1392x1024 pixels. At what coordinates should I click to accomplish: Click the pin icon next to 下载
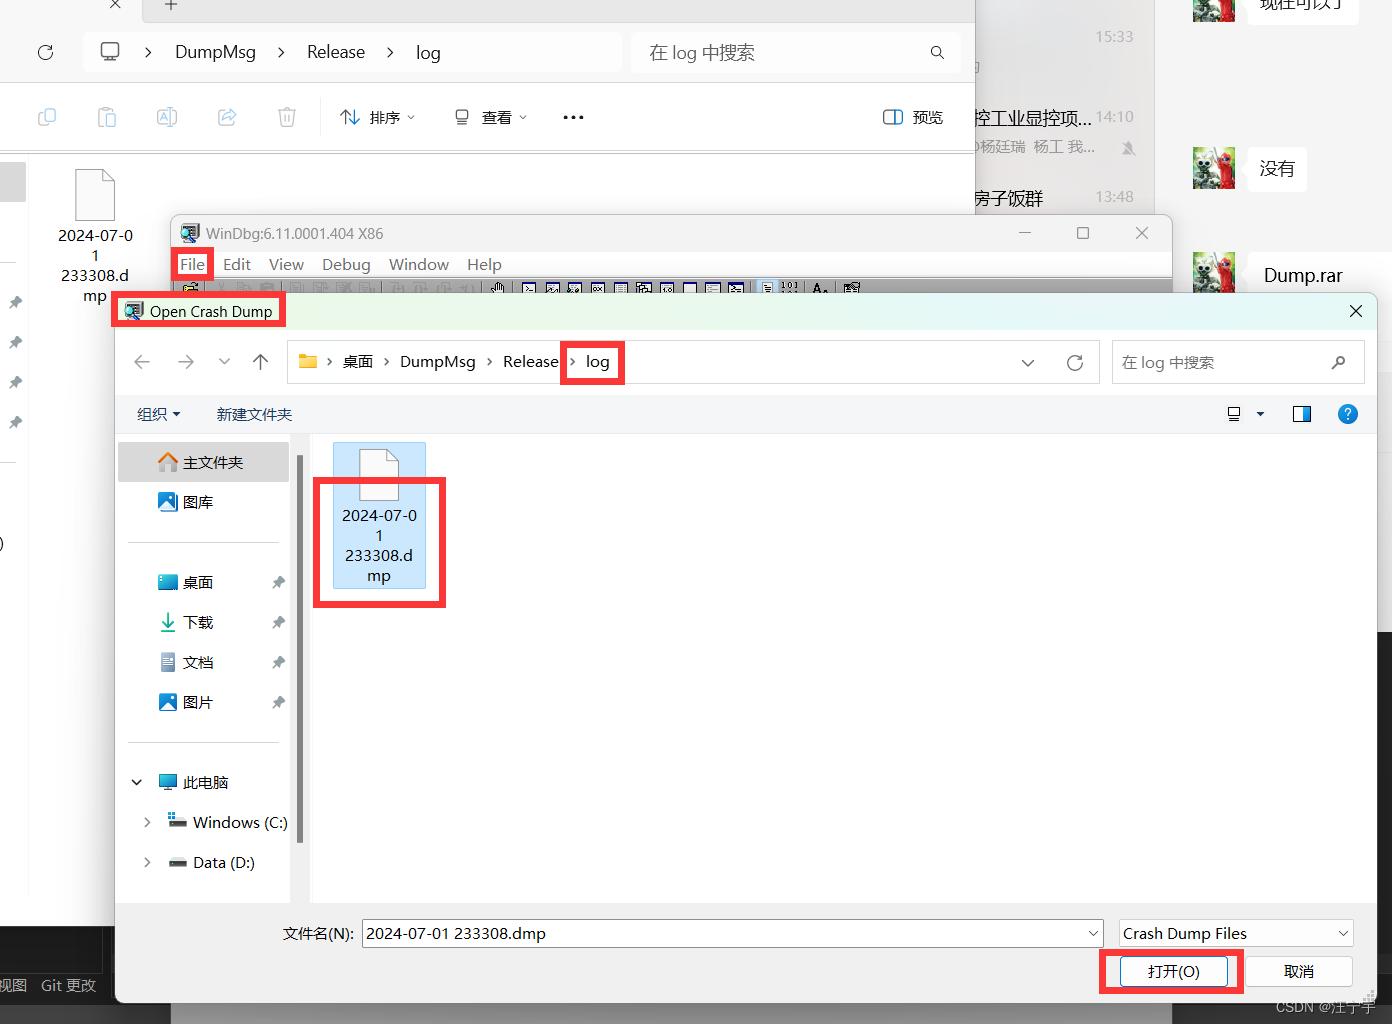[x=278, y=622]
